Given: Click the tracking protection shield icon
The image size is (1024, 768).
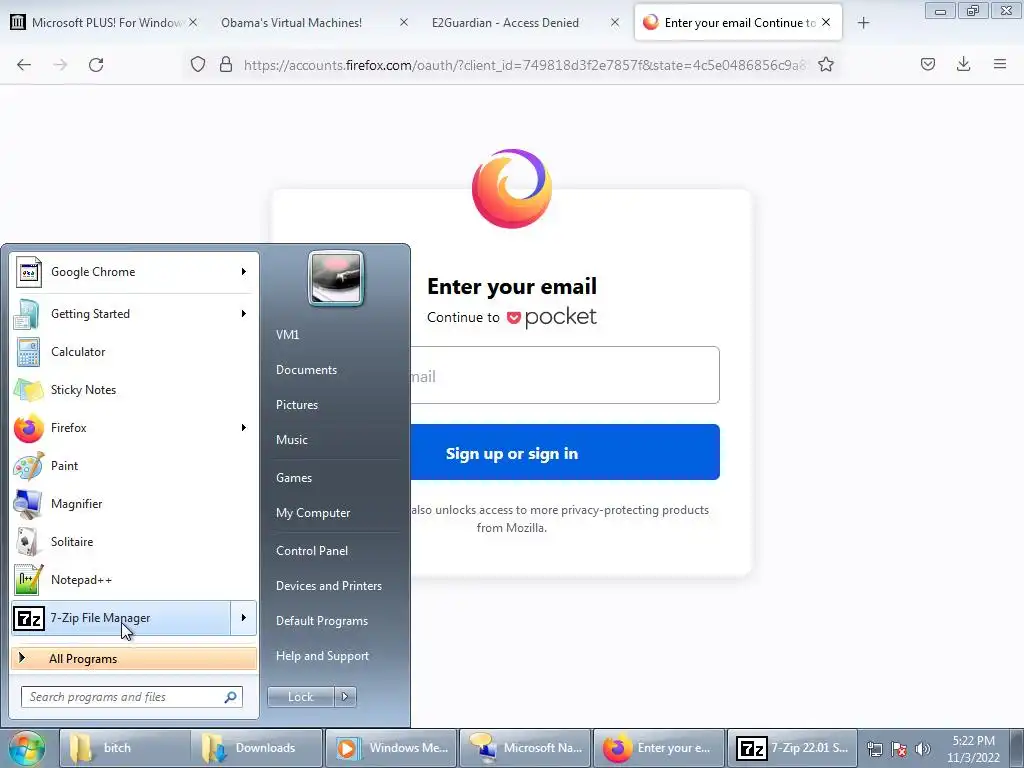Looking at the screenshot, I should pyautogui.click(x=198, y=65).
